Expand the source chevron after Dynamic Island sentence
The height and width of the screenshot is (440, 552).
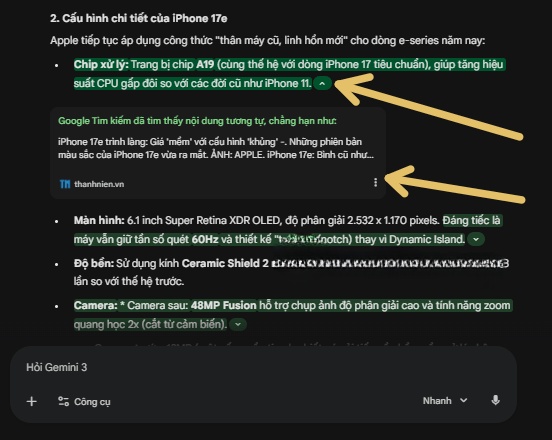click(476, 239)
